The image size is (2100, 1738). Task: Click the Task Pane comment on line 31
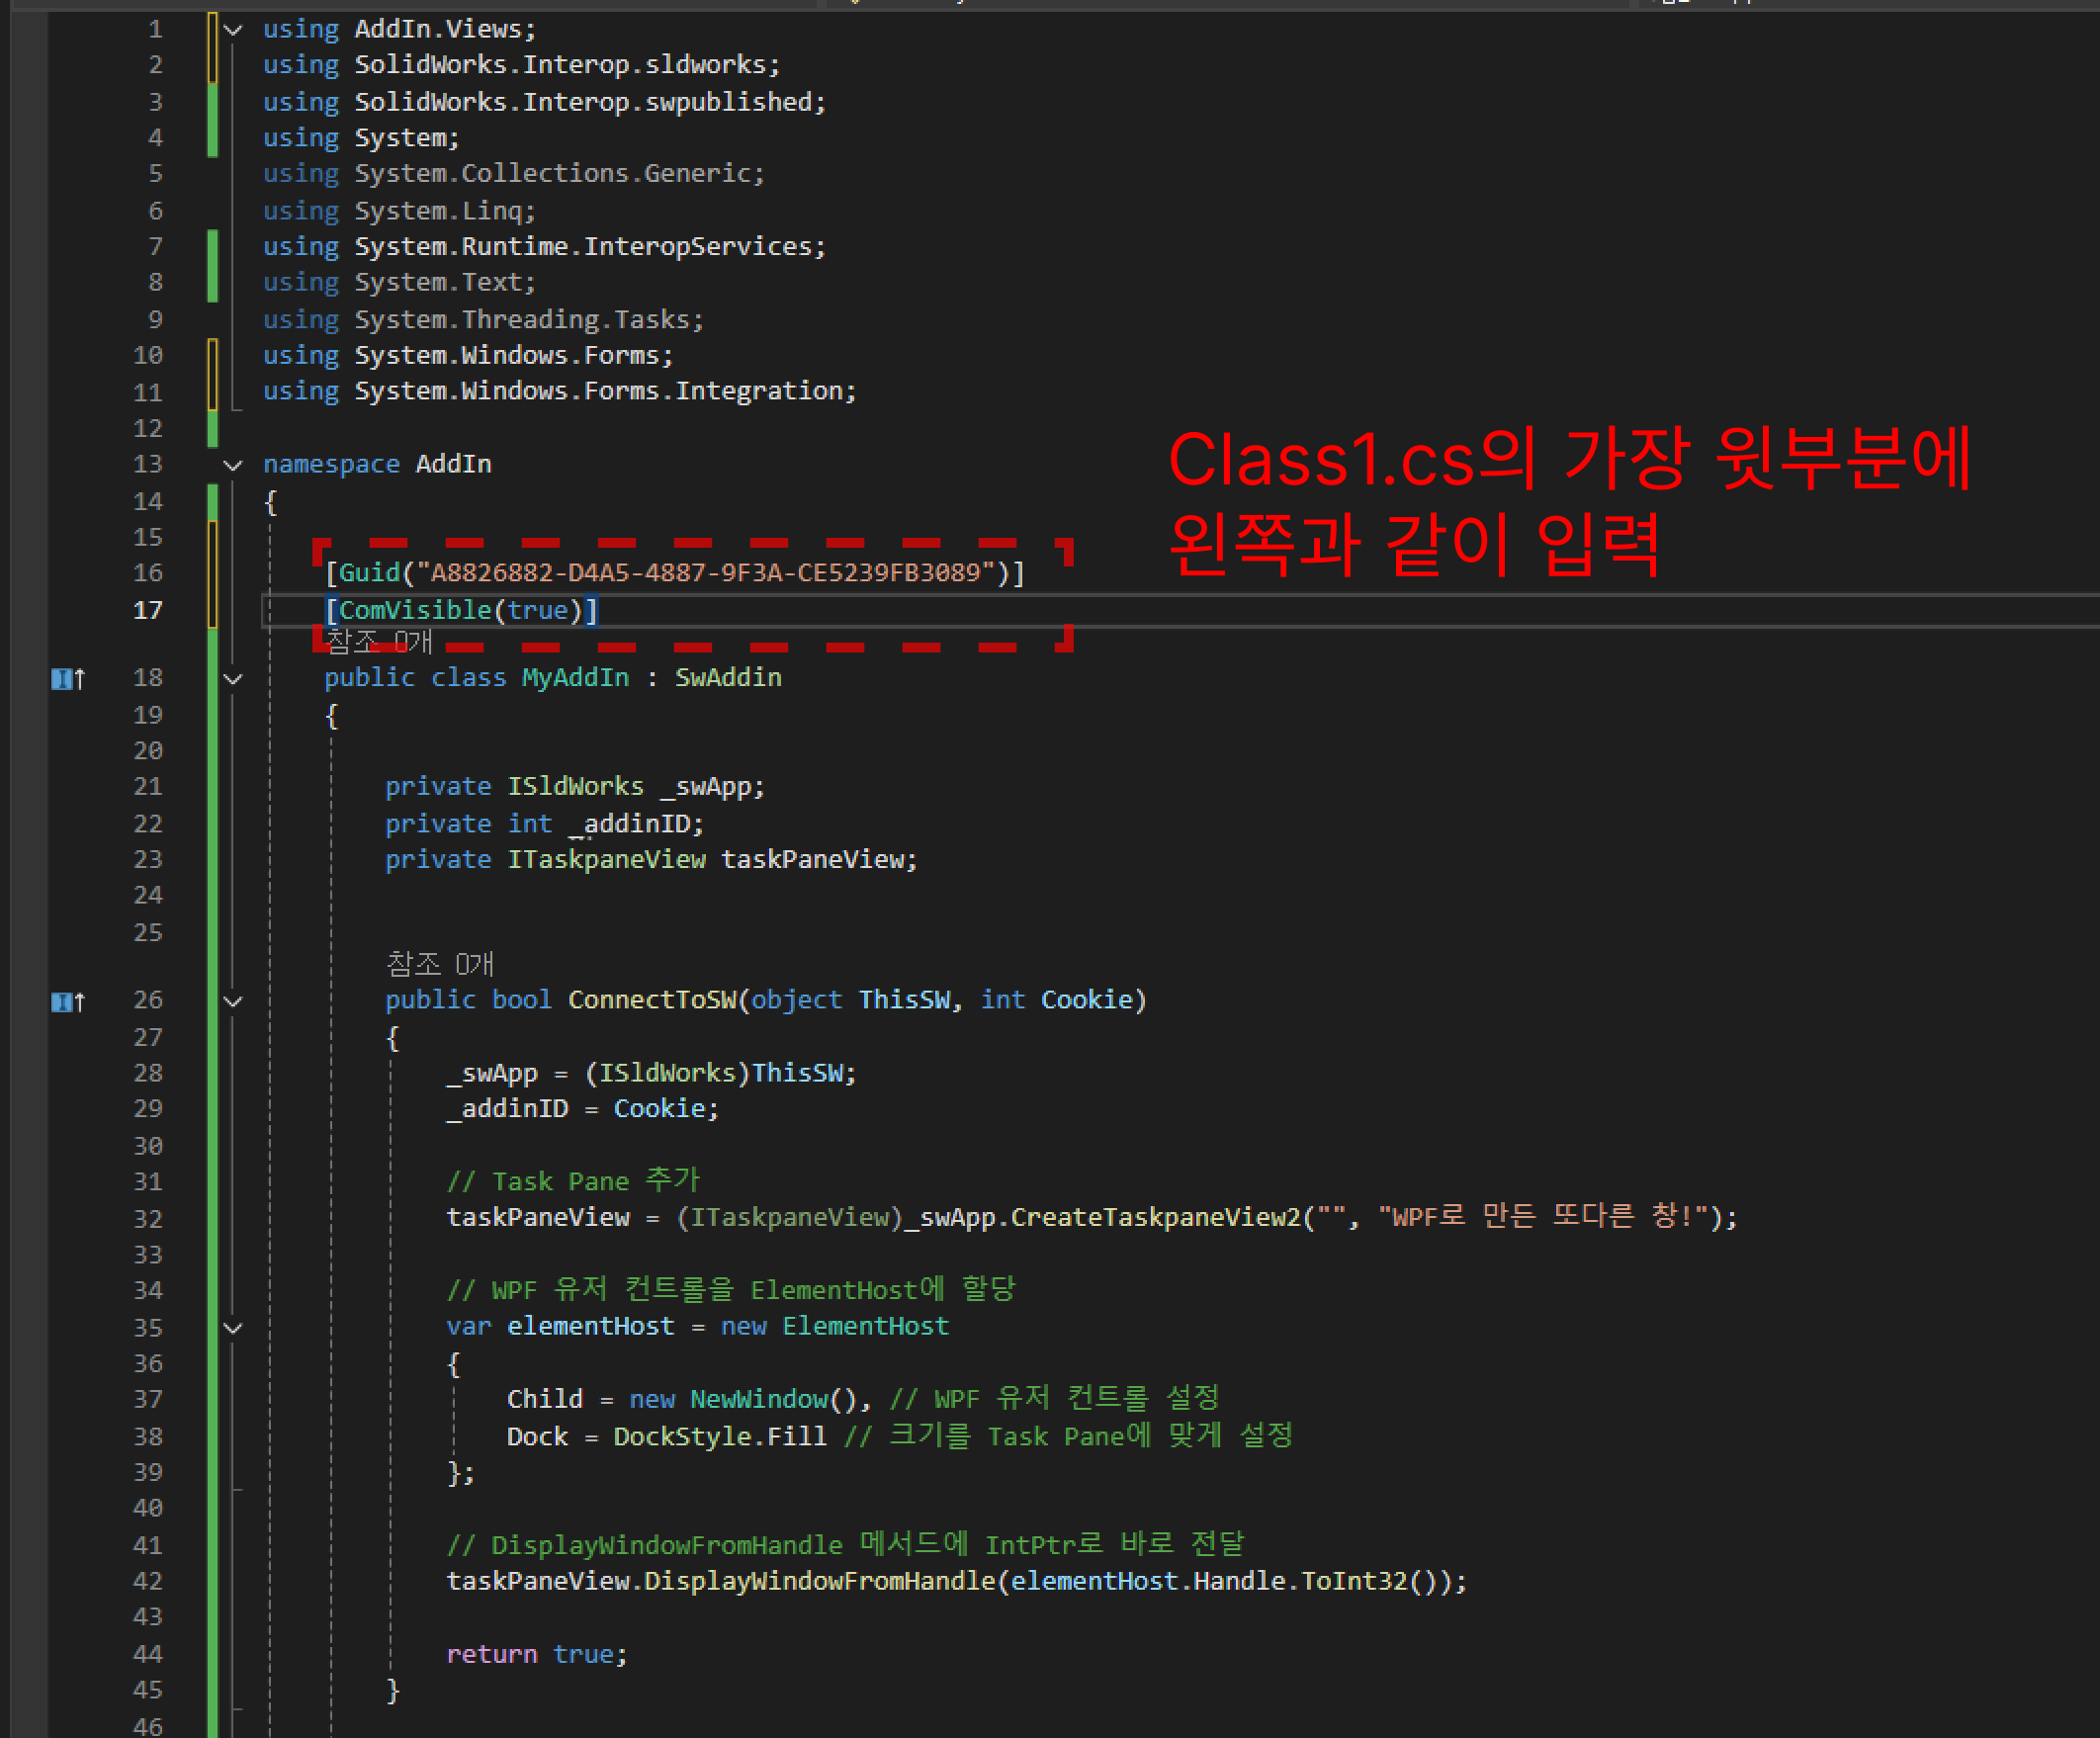click(x=573, y=1181)
